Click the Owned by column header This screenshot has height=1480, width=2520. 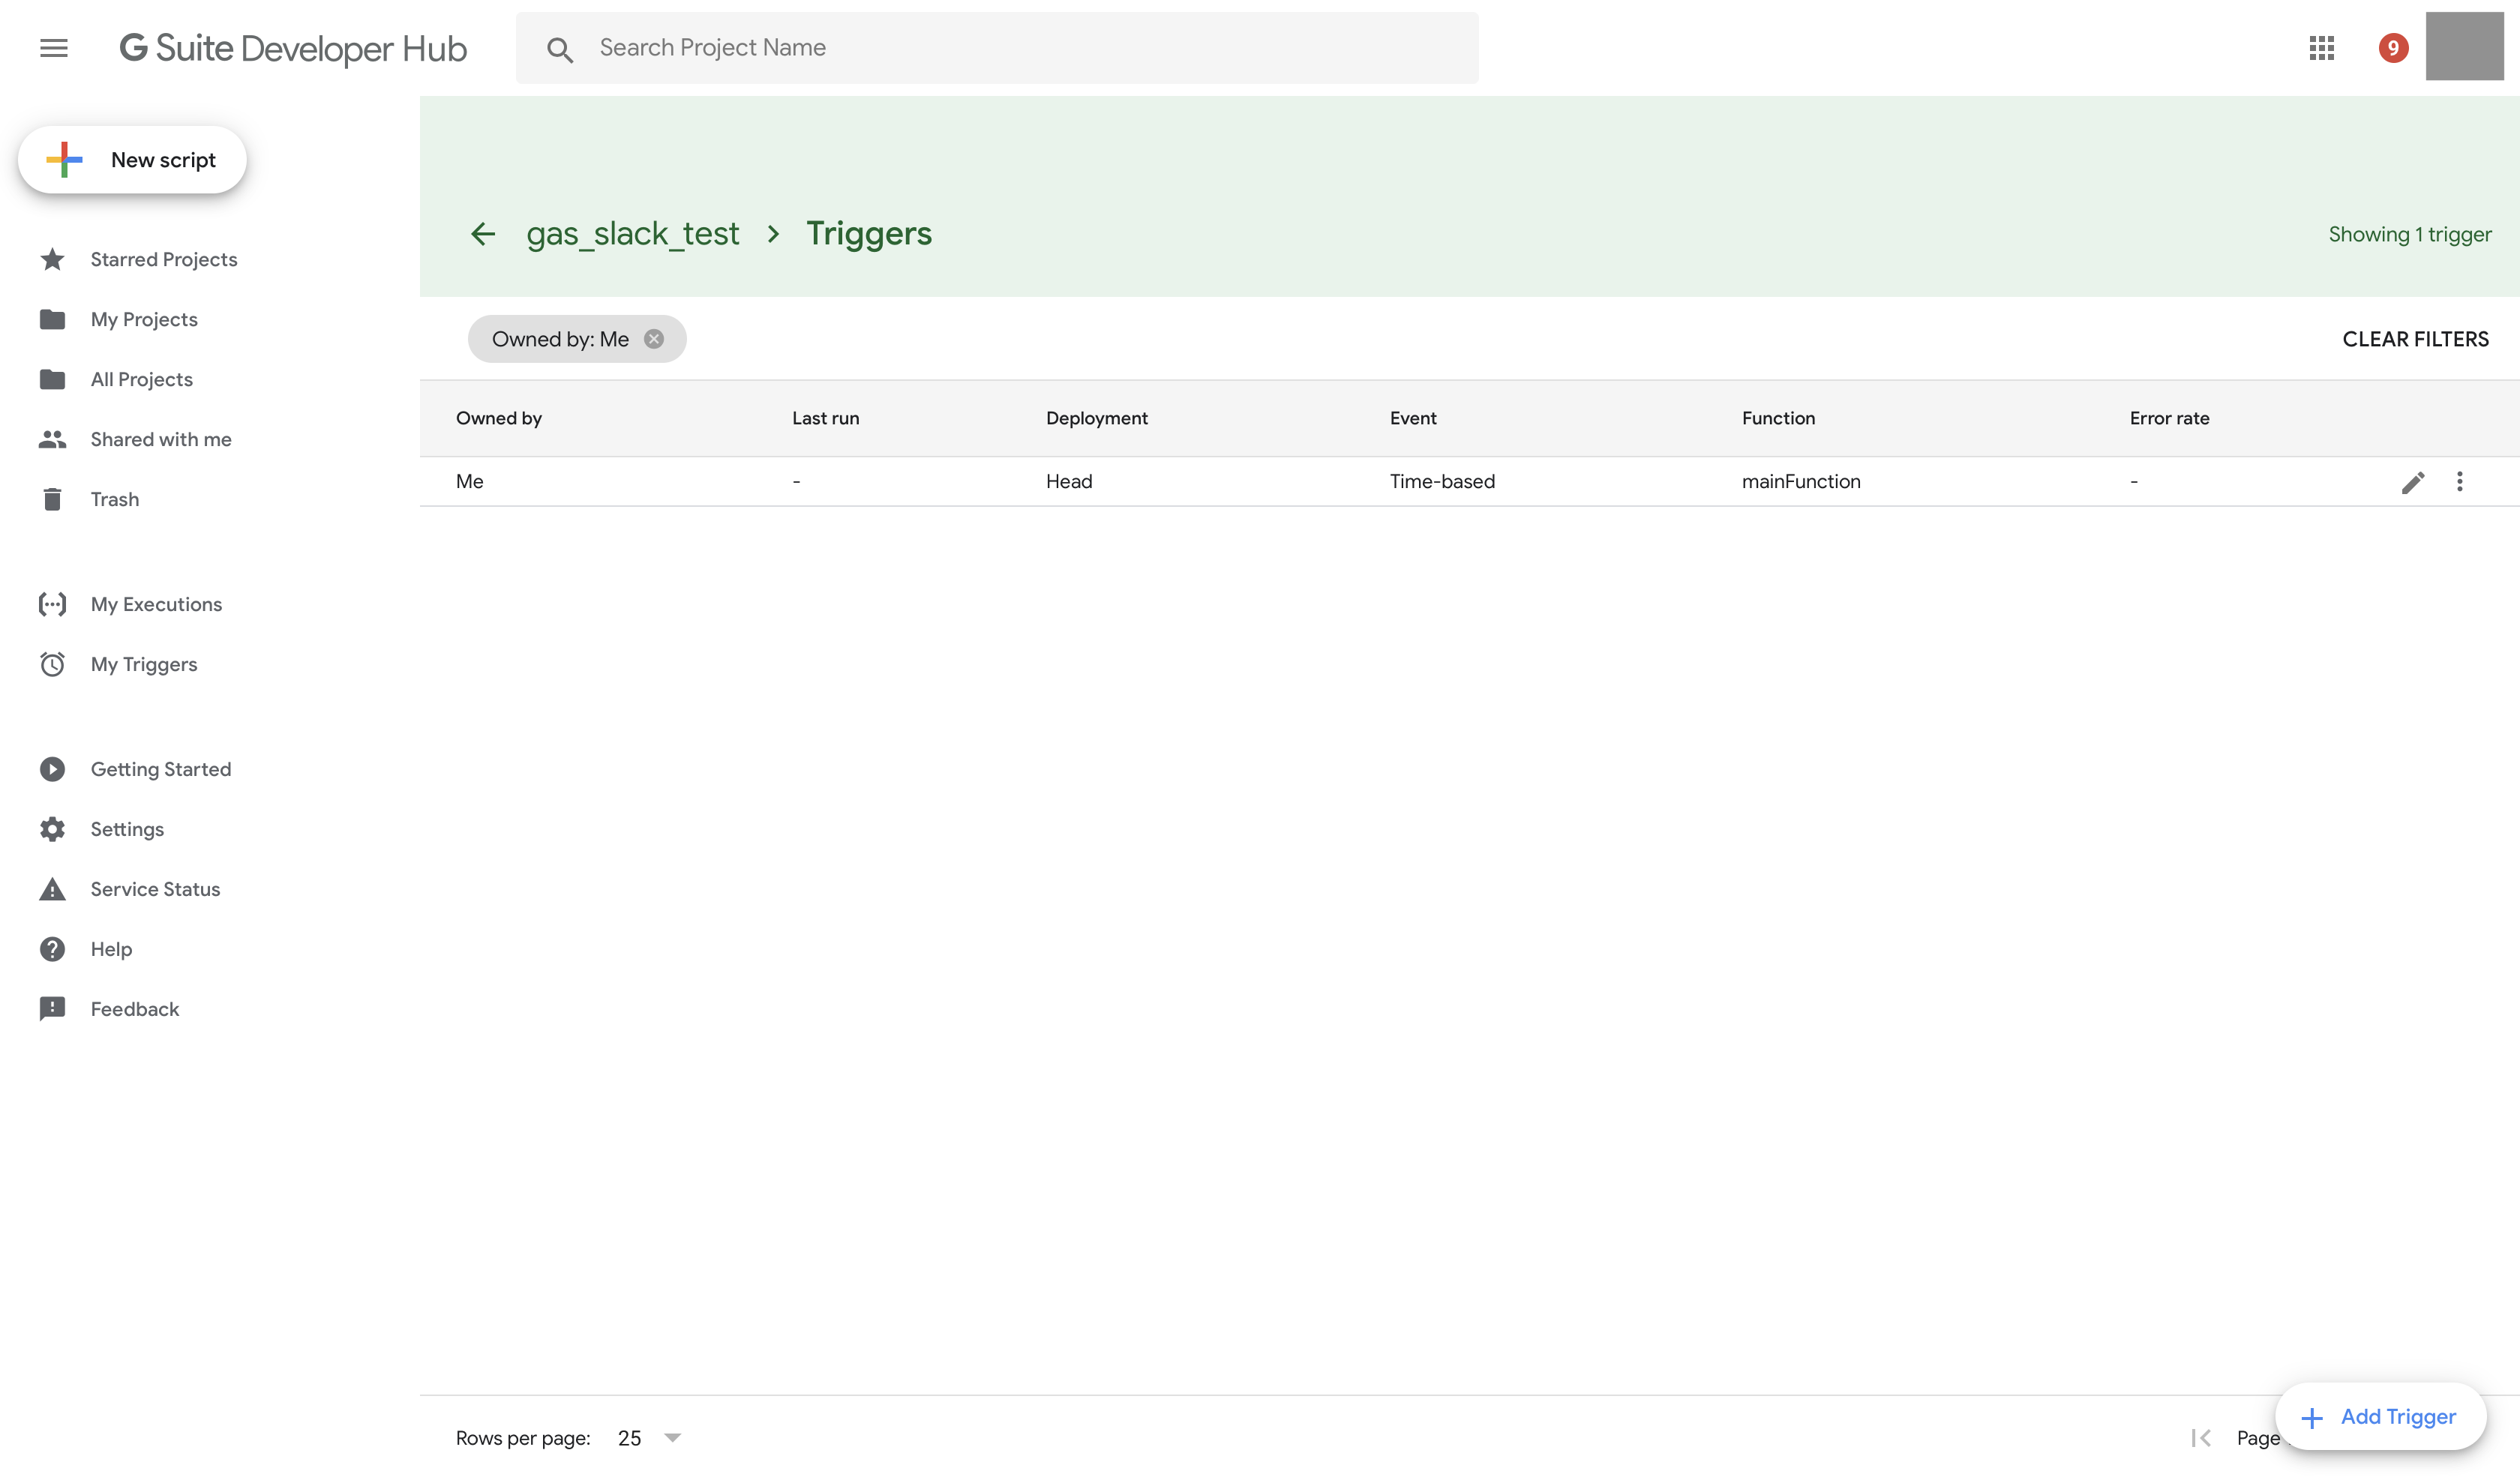[499, 418]
